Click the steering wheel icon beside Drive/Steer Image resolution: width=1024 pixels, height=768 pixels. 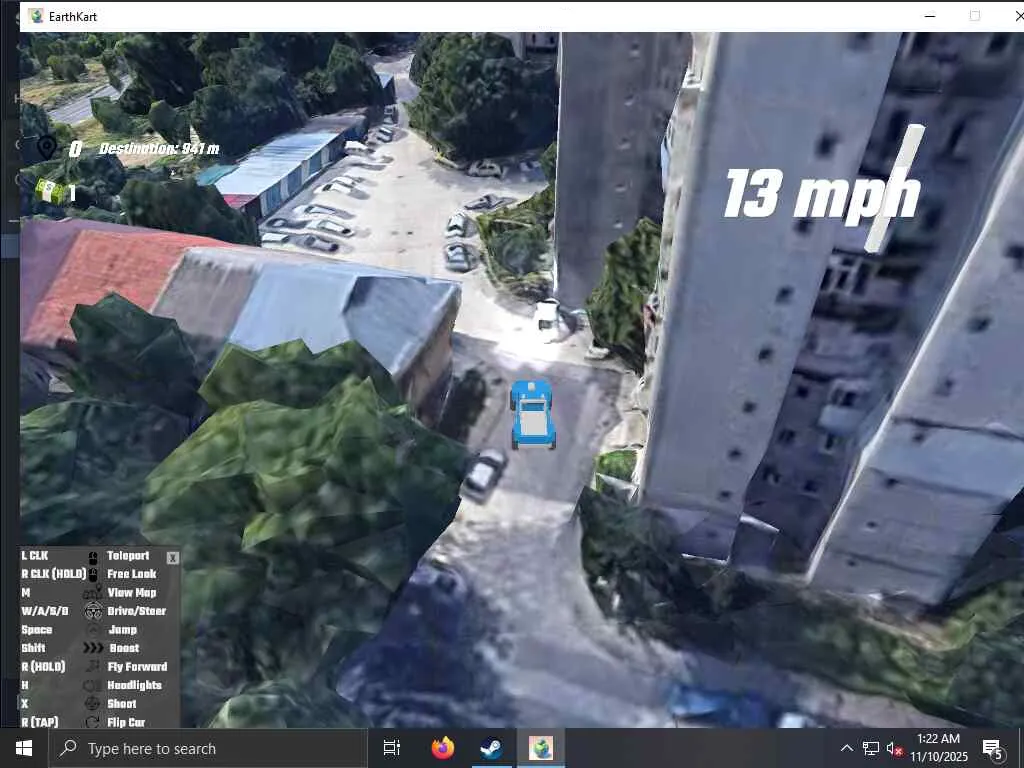(93, 611)
